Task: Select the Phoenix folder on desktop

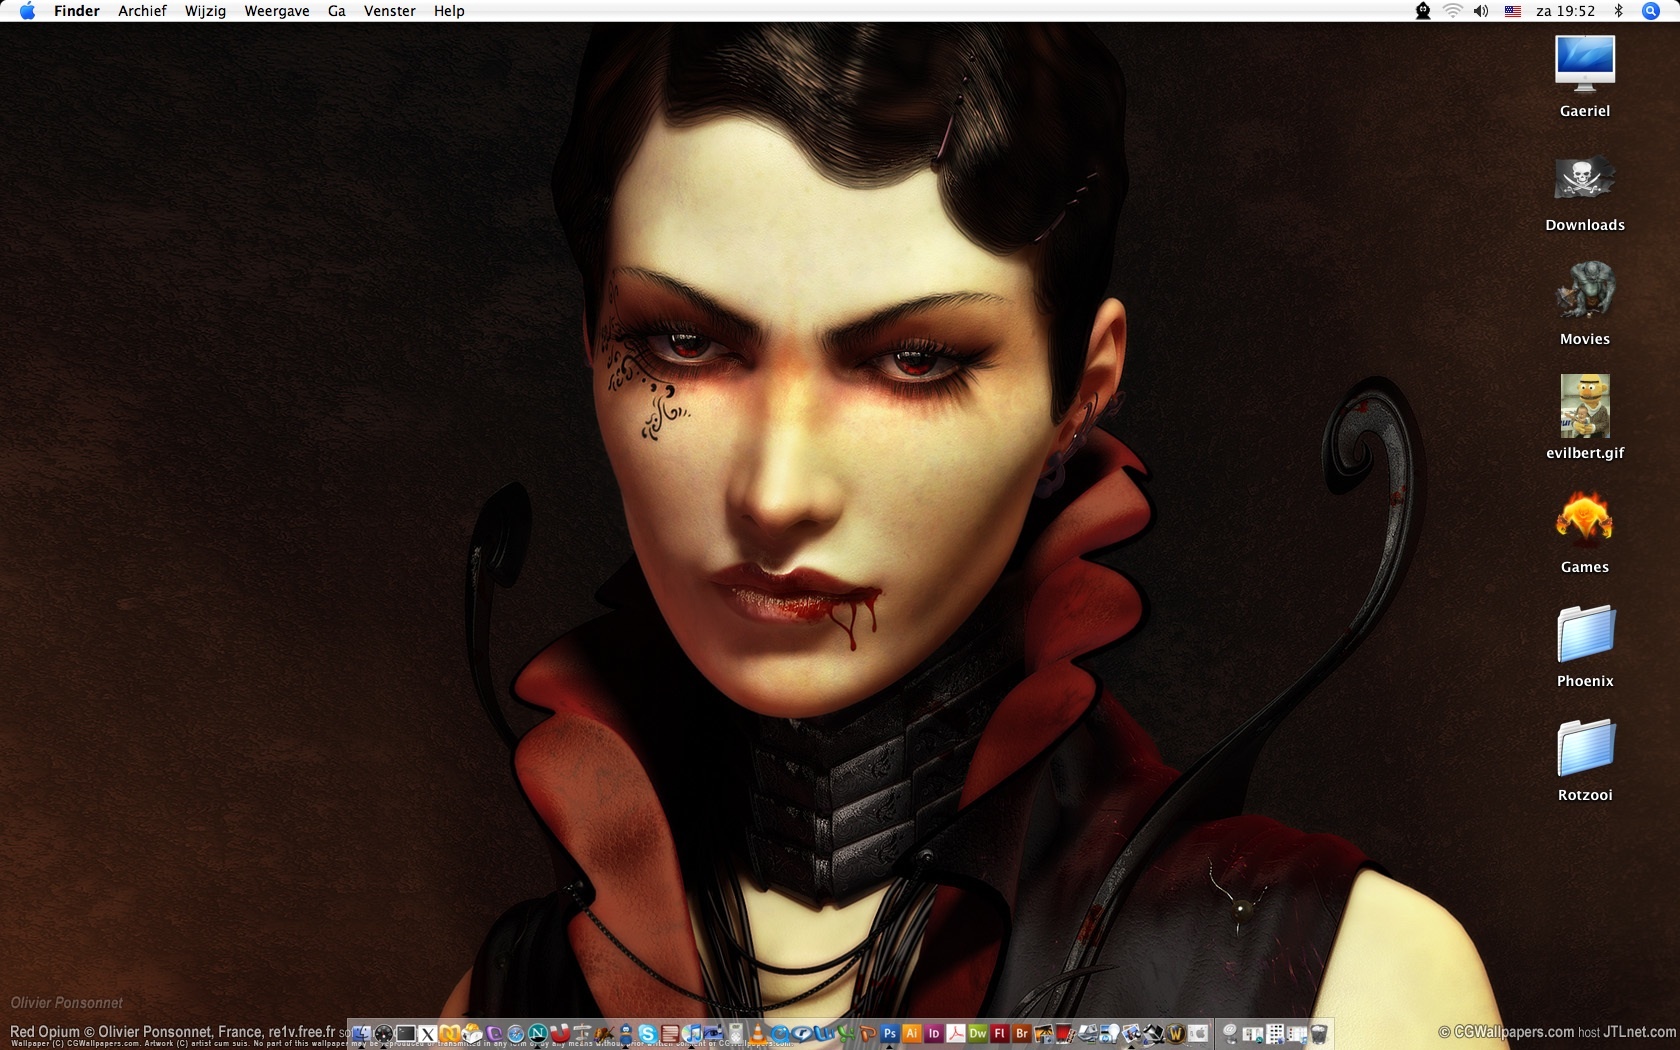Action: (x=1585, y=635)
